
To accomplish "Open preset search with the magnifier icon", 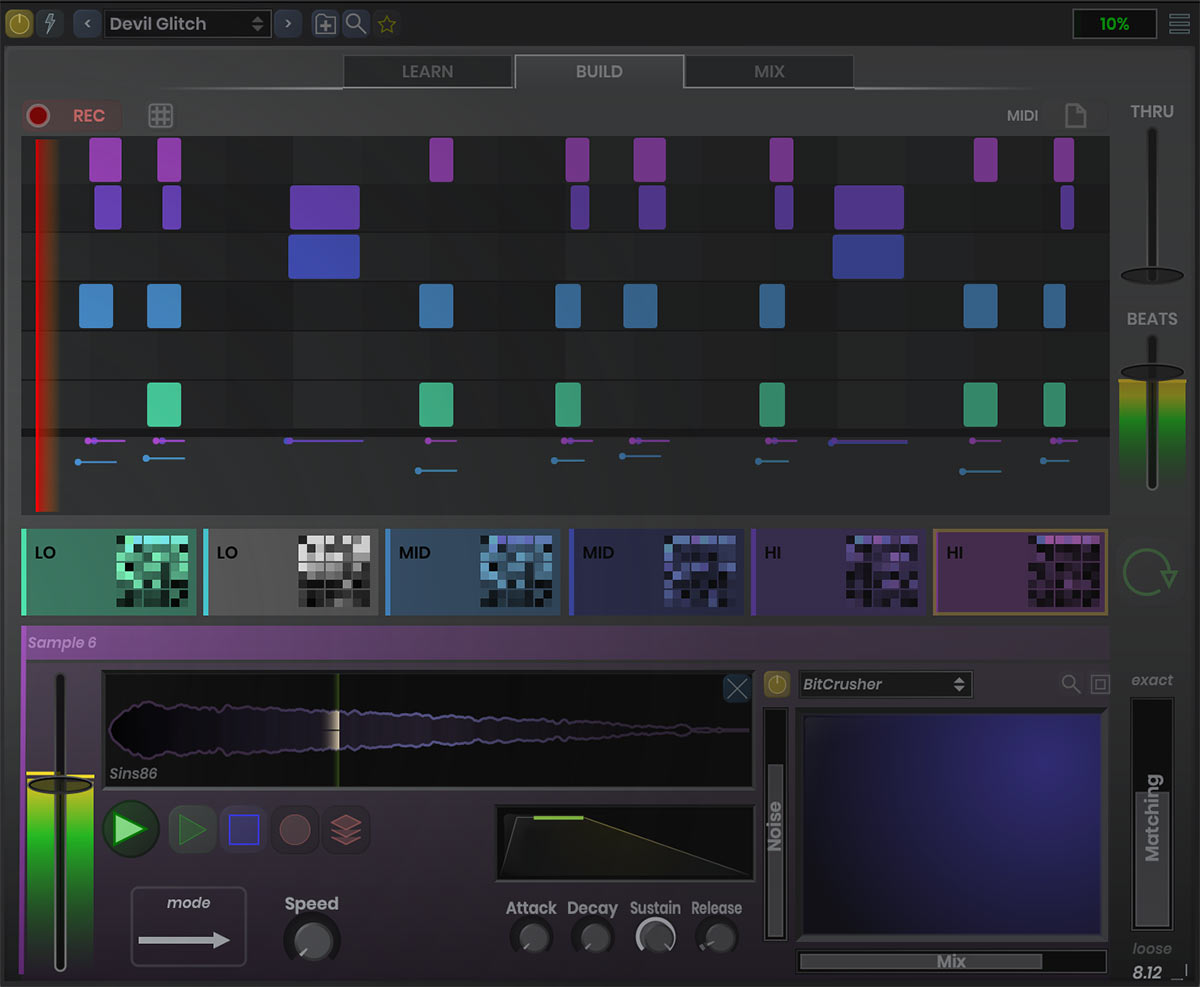I will coord(356,23).
